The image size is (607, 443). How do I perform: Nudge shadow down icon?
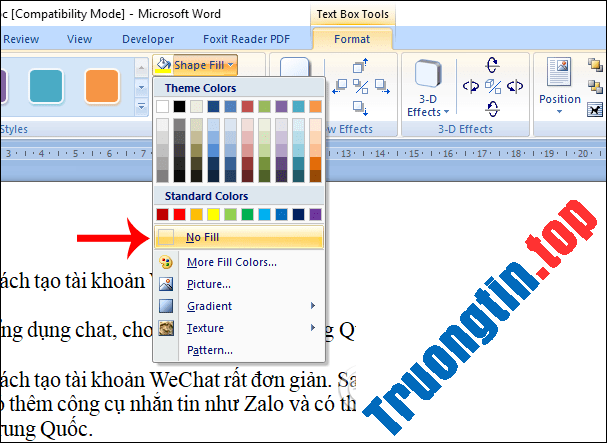tap(360, 108)
